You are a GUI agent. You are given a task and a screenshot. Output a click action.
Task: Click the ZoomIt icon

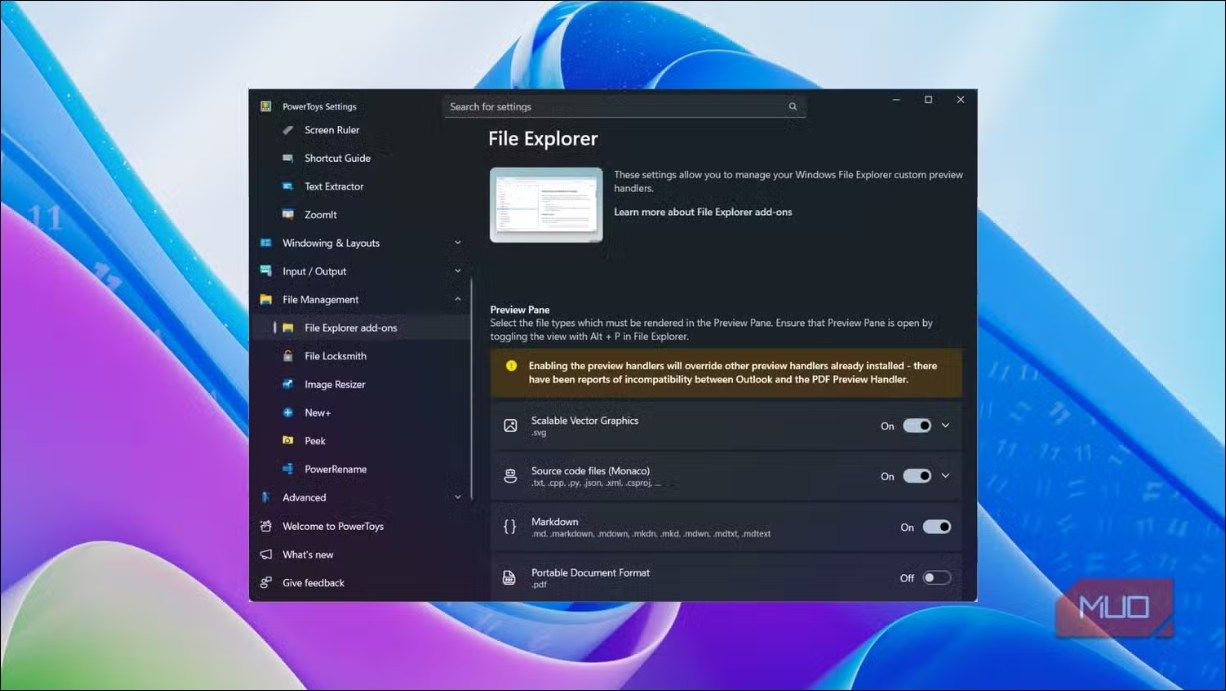(x=288, y=214)
